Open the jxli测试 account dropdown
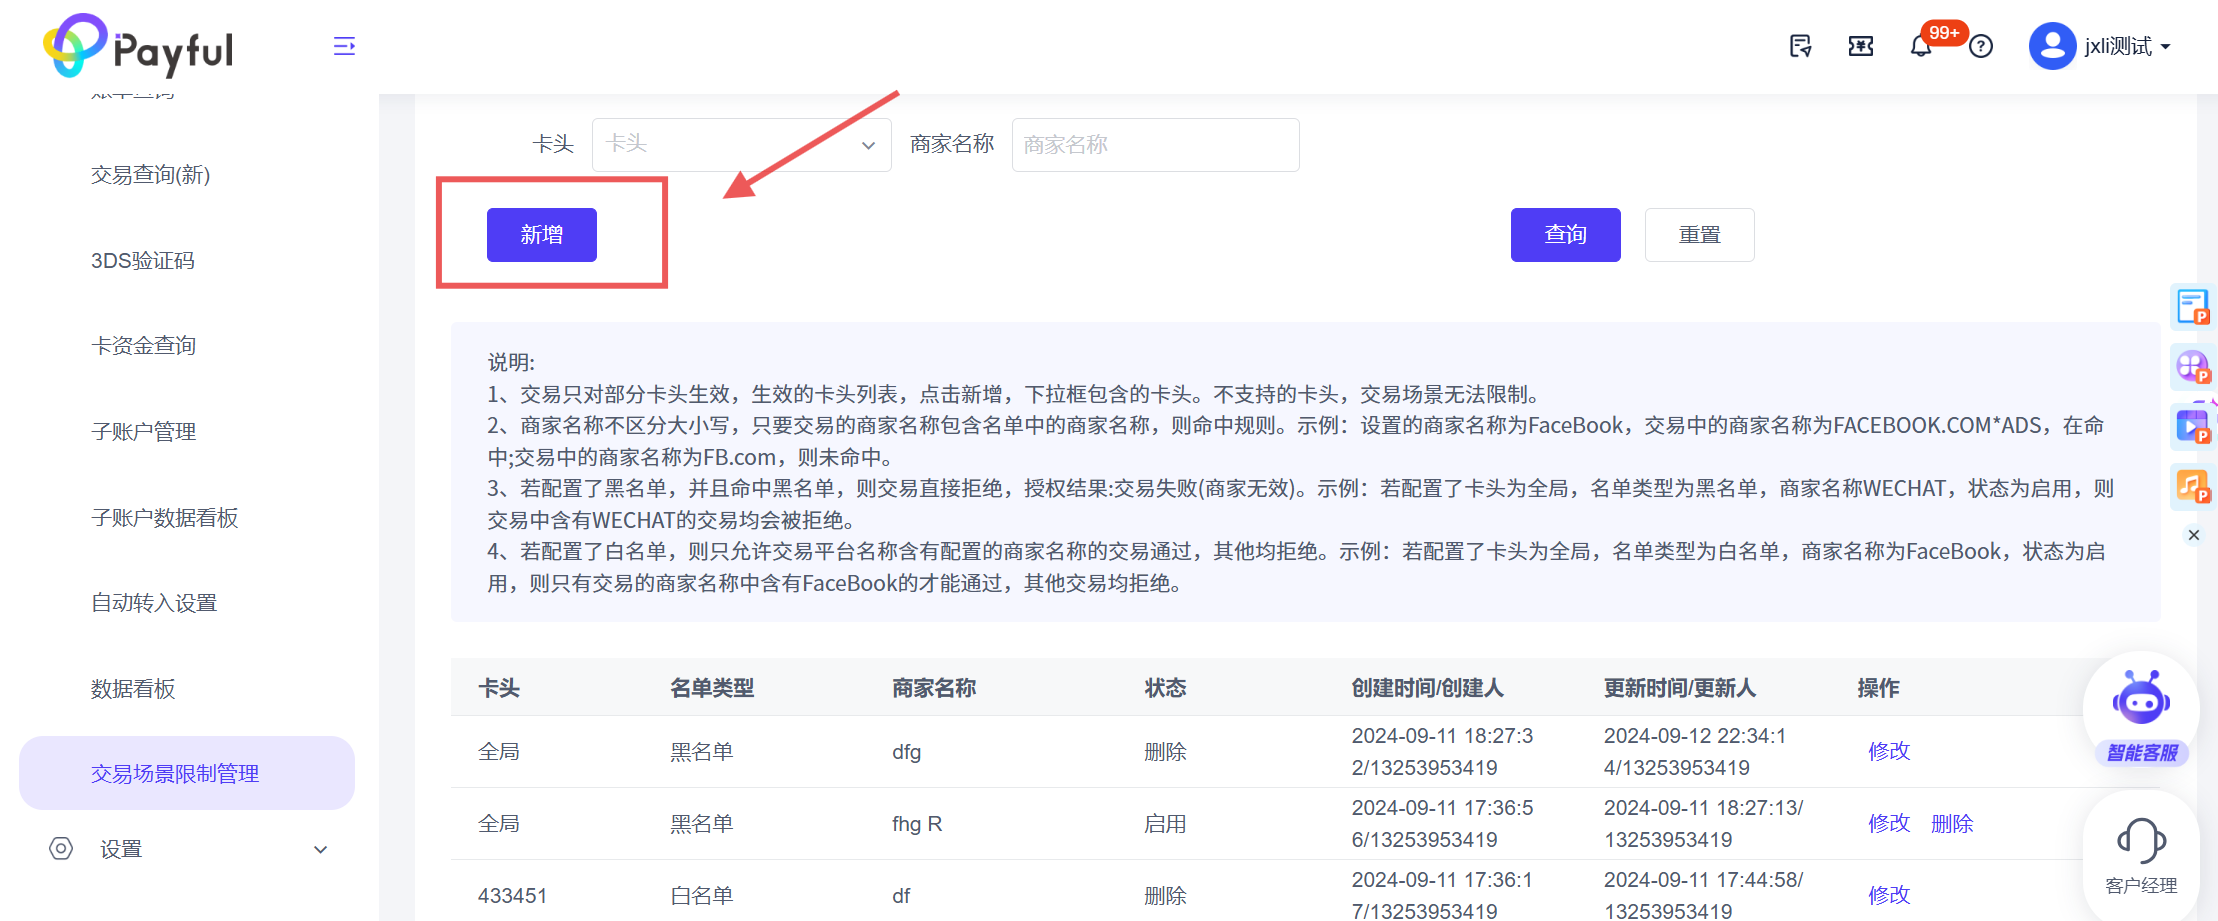The height and width of the screenshot is (921, 2218). (2127, 46)
